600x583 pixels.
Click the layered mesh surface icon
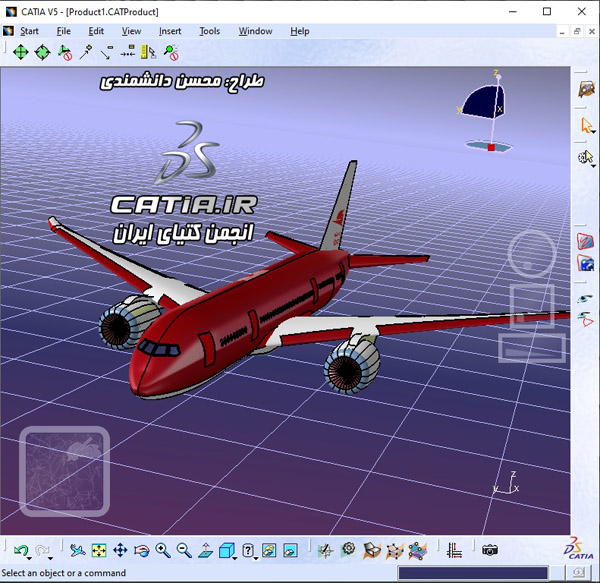click(417, 551)
